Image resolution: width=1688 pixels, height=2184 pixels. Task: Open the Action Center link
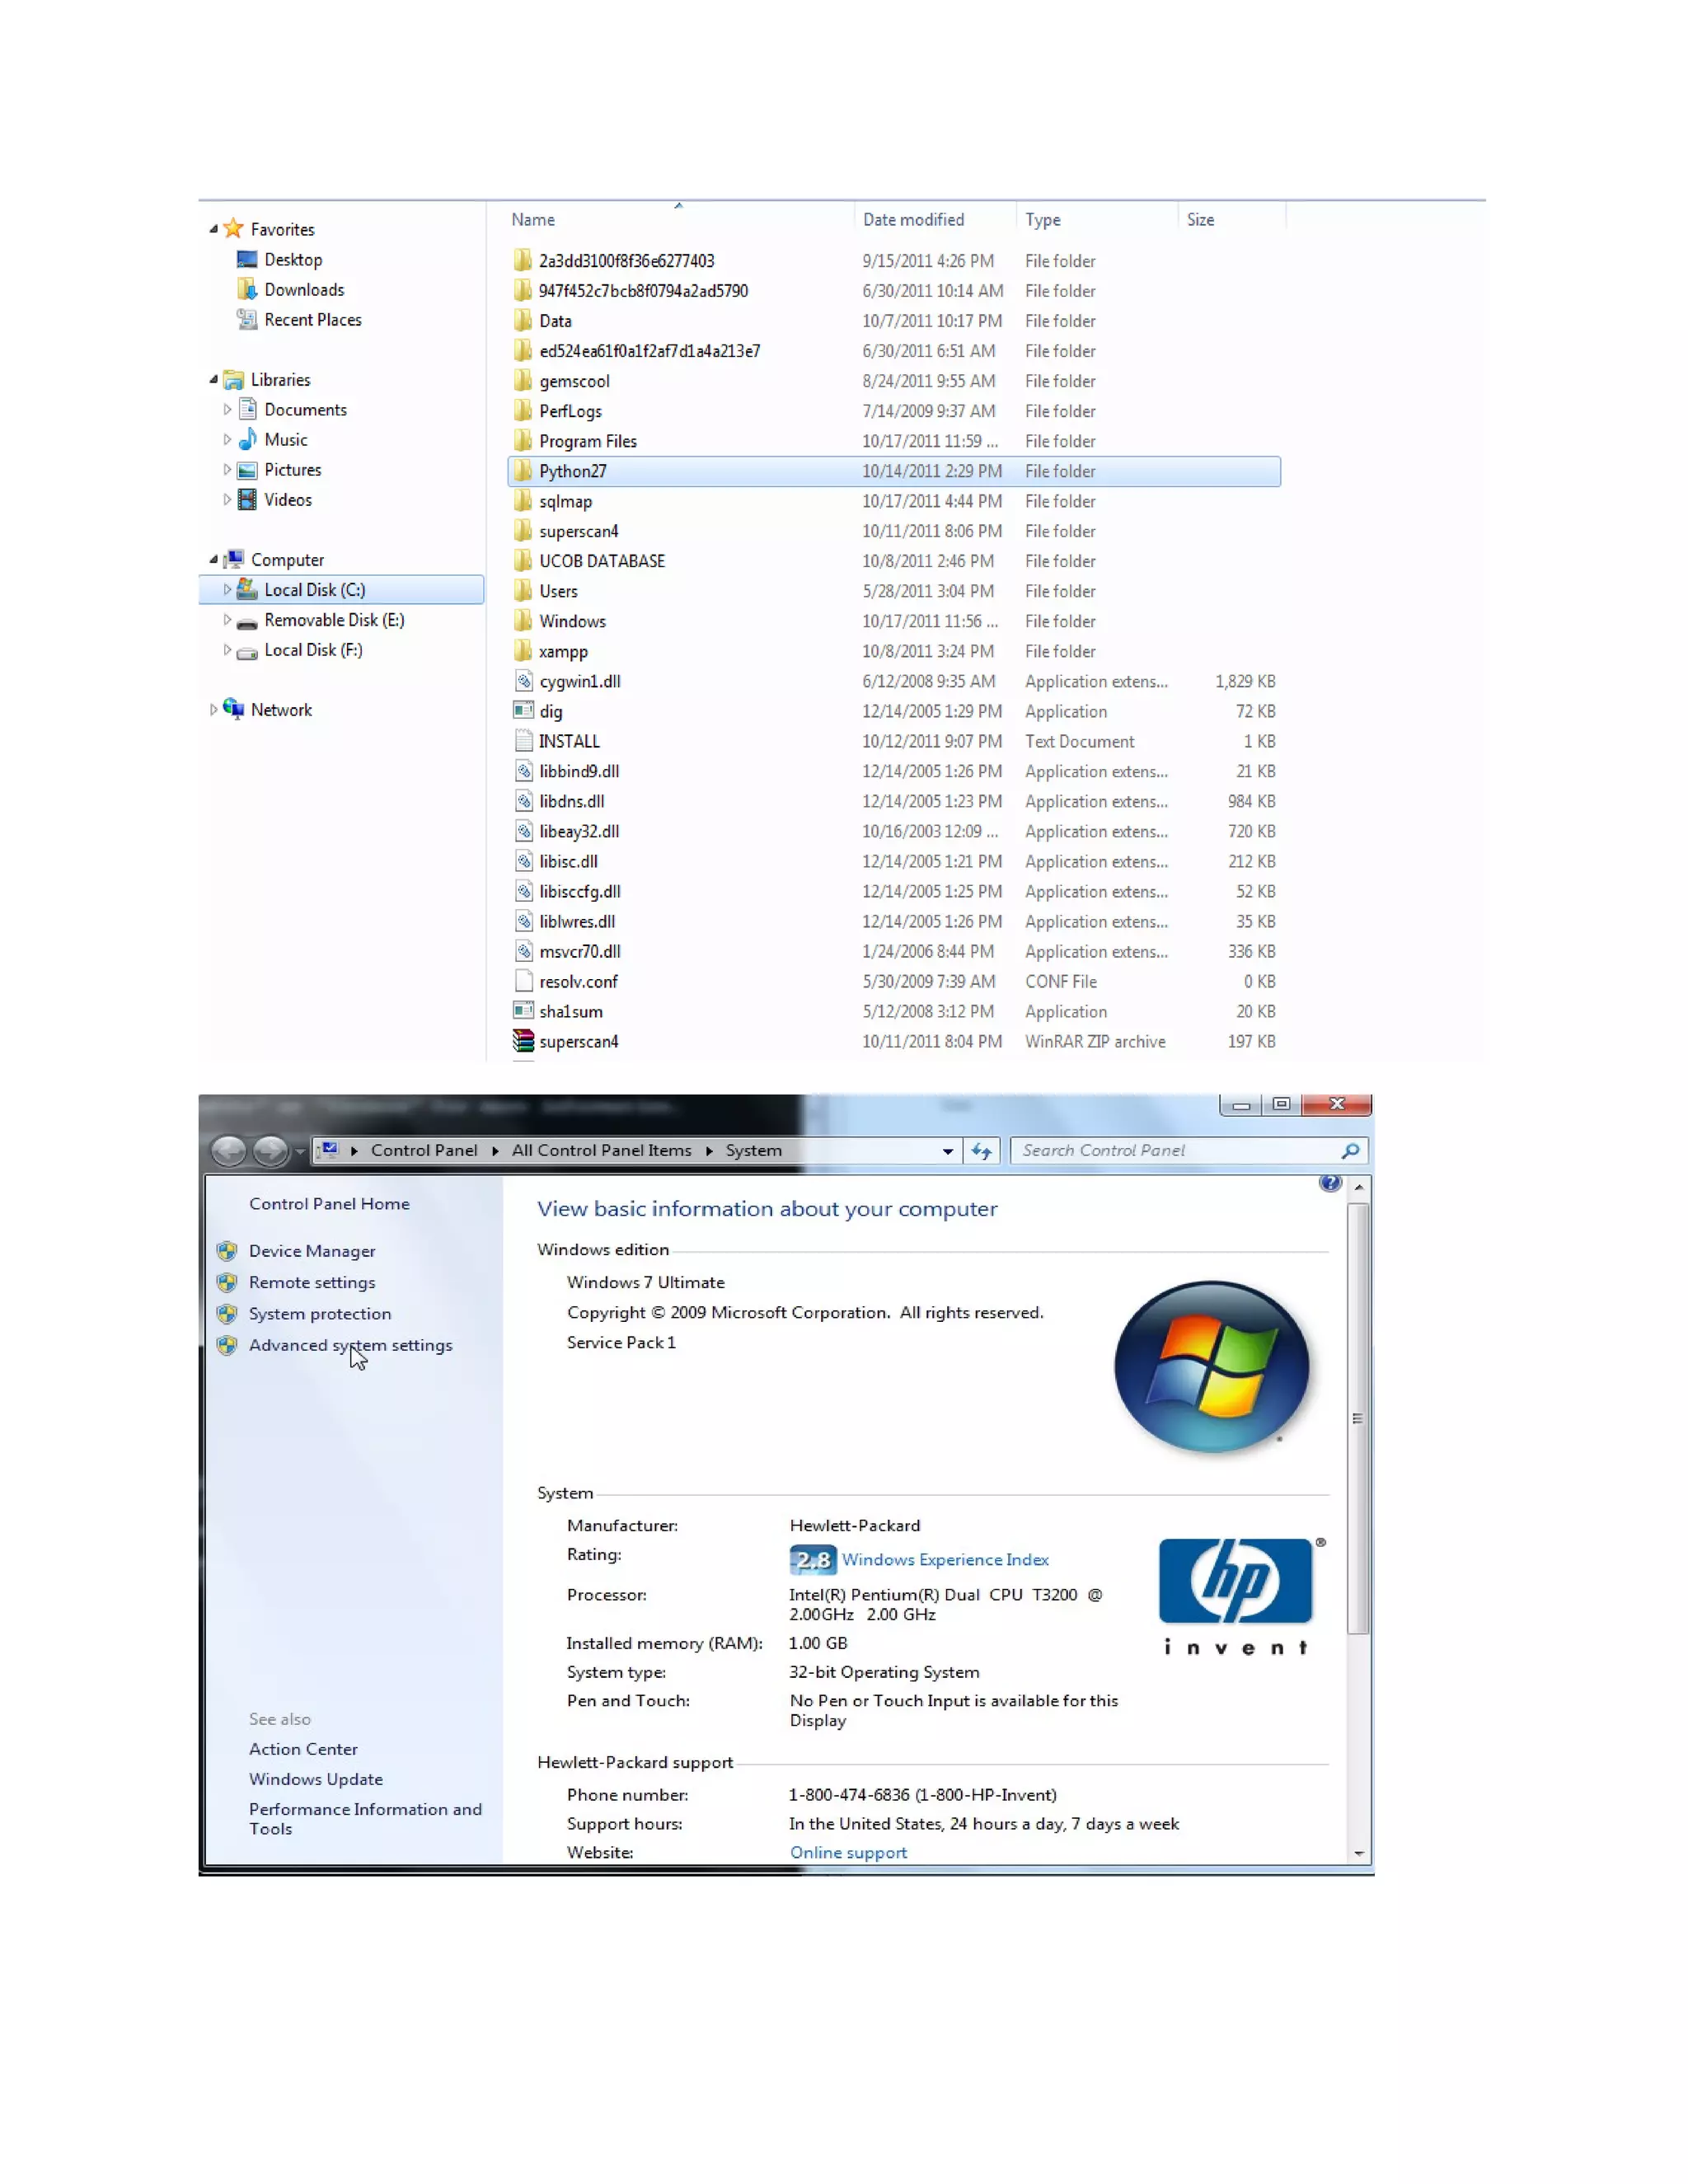[303, 1749]
